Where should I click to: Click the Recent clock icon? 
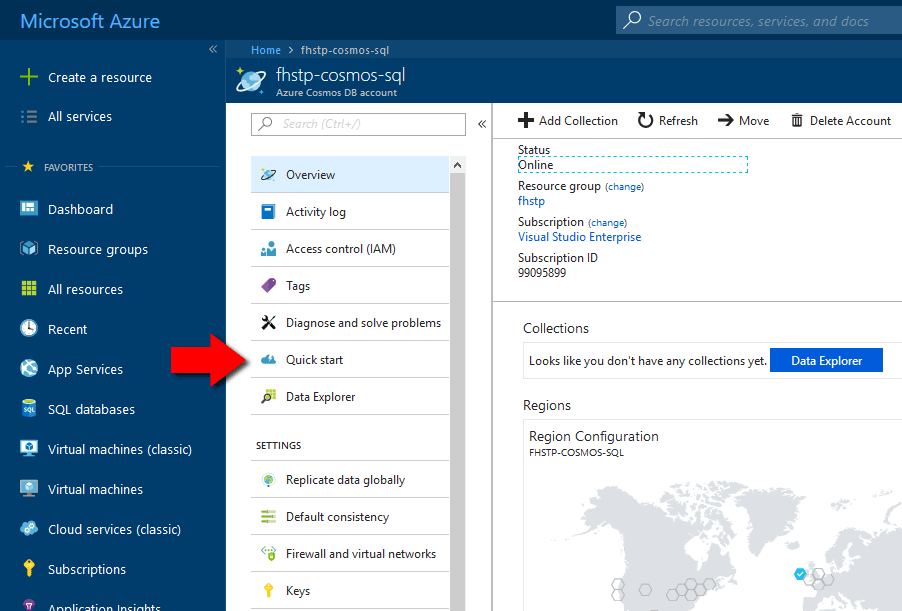tap(29, 328)
